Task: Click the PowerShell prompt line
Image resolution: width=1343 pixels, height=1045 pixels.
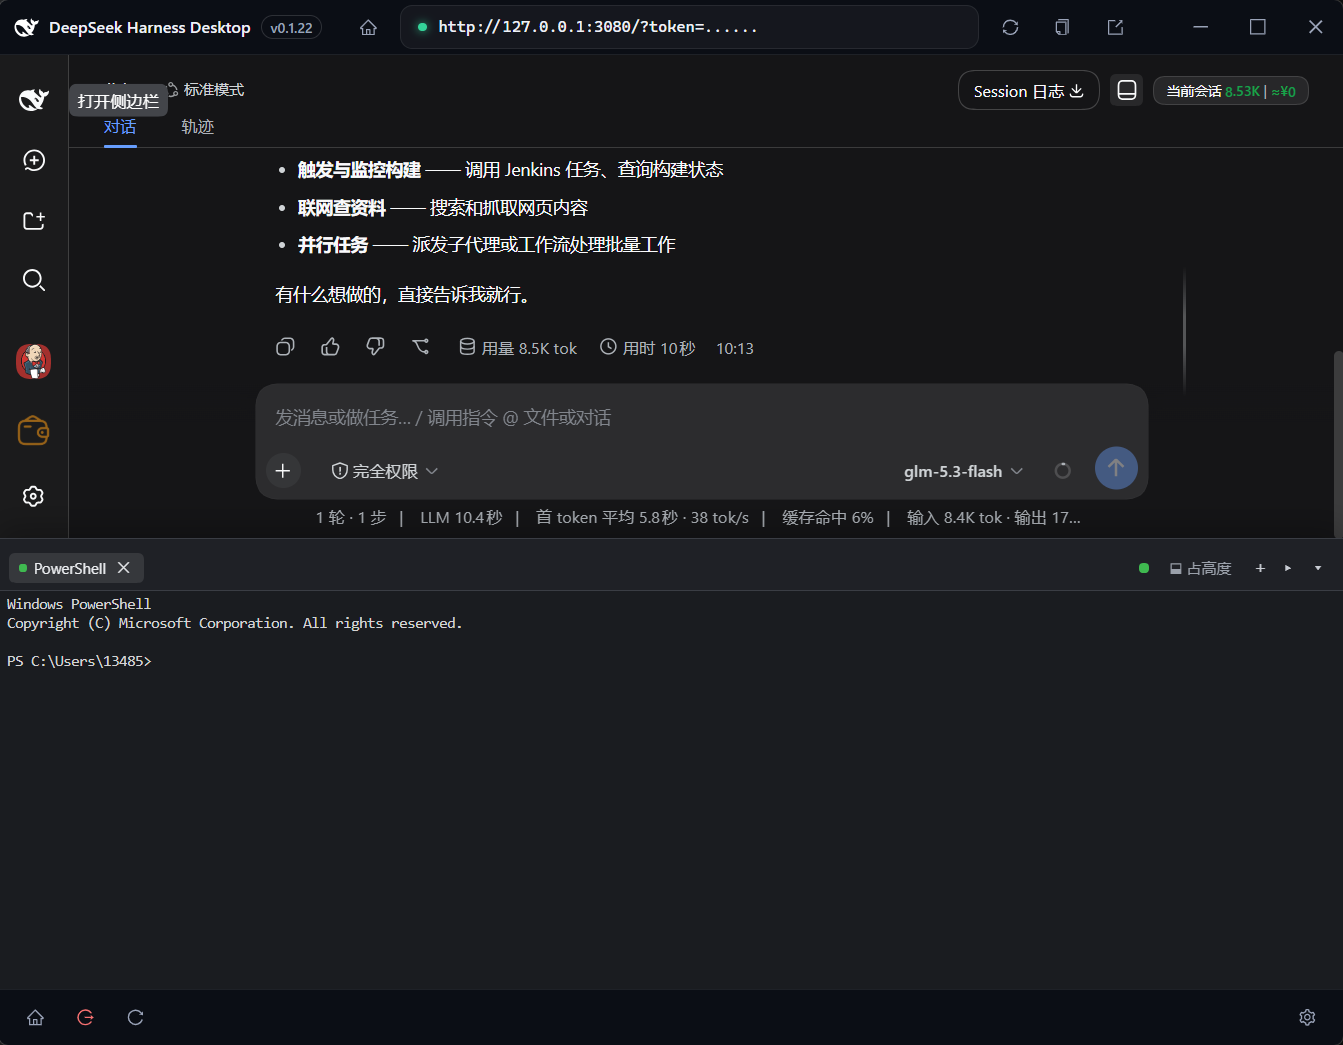Action: (80, 661)
